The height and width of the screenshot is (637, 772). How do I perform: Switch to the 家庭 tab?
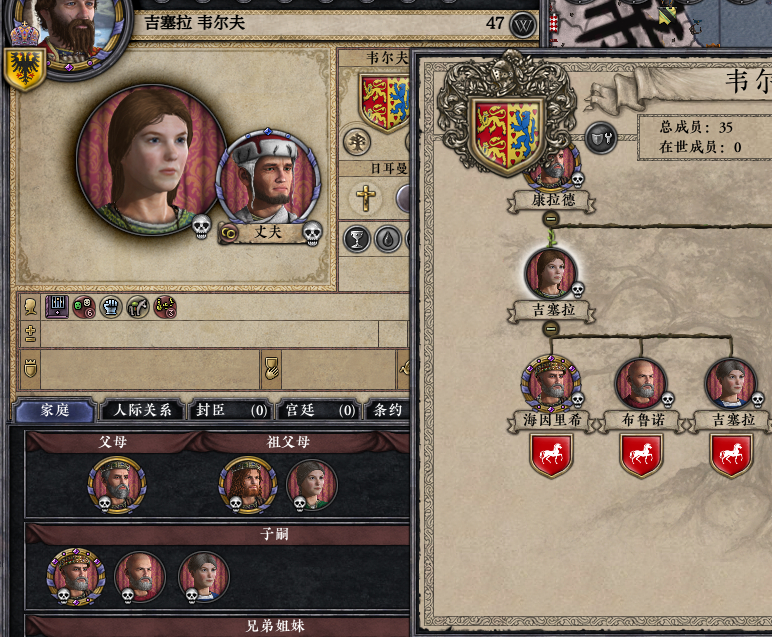click(x=55, y=410)
